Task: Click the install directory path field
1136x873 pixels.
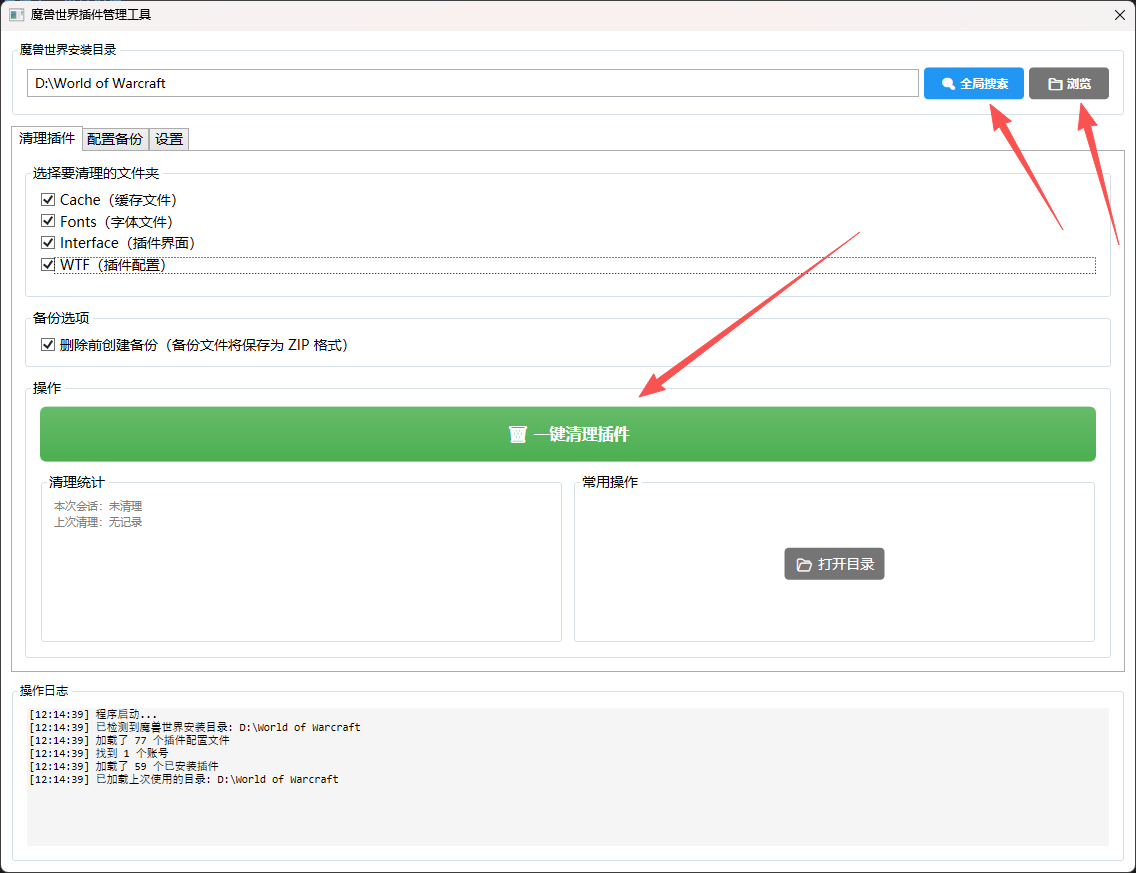Action: tap(472, 83)
